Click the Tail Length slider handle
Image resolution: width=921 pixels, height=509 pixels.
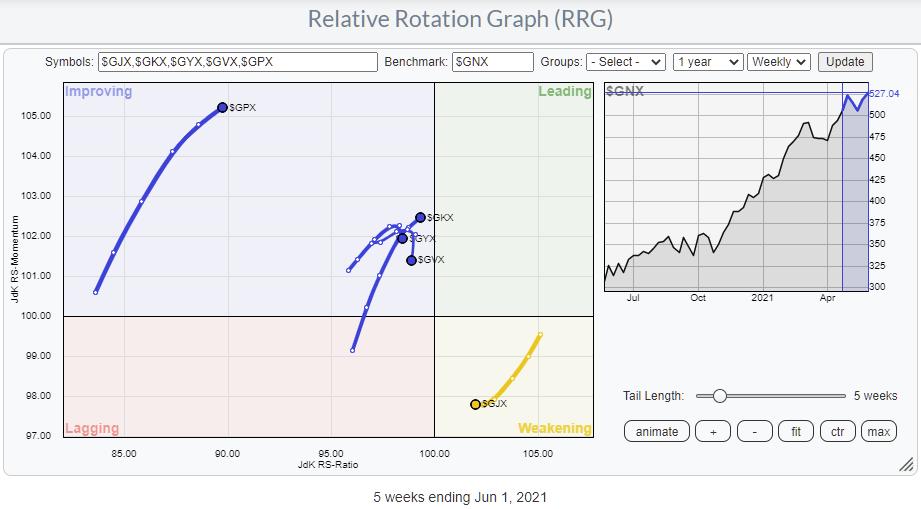tap(718, 396)
